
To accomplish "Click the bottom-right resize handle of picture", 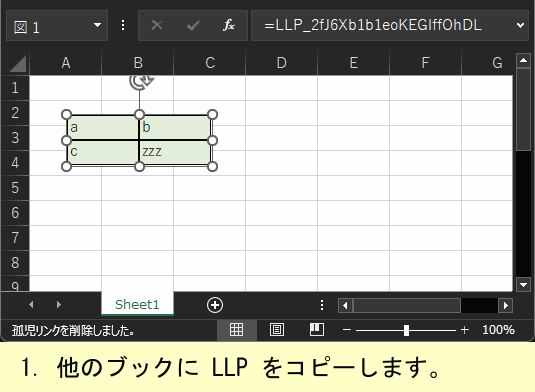I will click(x=212, y=166).
